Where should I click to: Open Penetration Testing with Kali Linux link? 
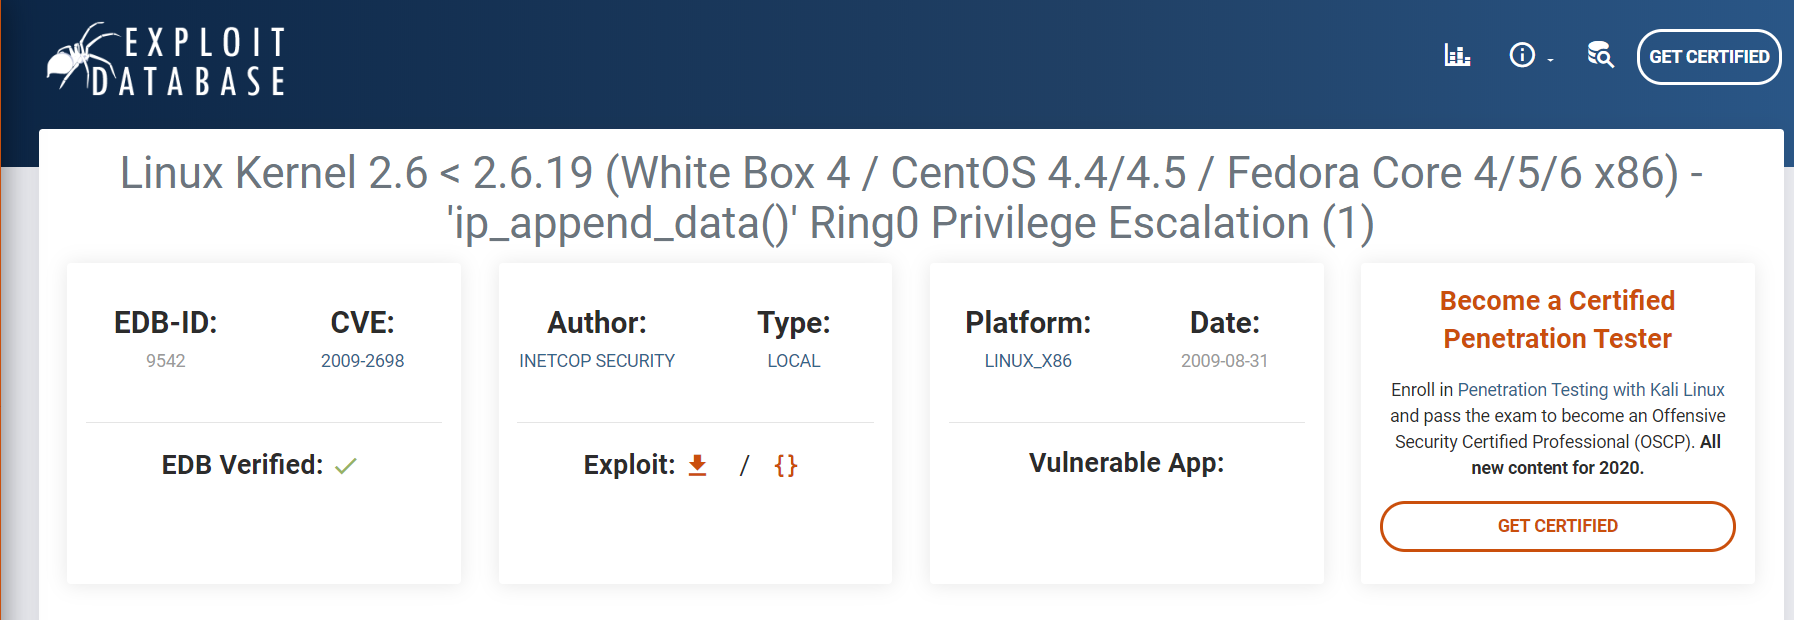point(1591,390)
